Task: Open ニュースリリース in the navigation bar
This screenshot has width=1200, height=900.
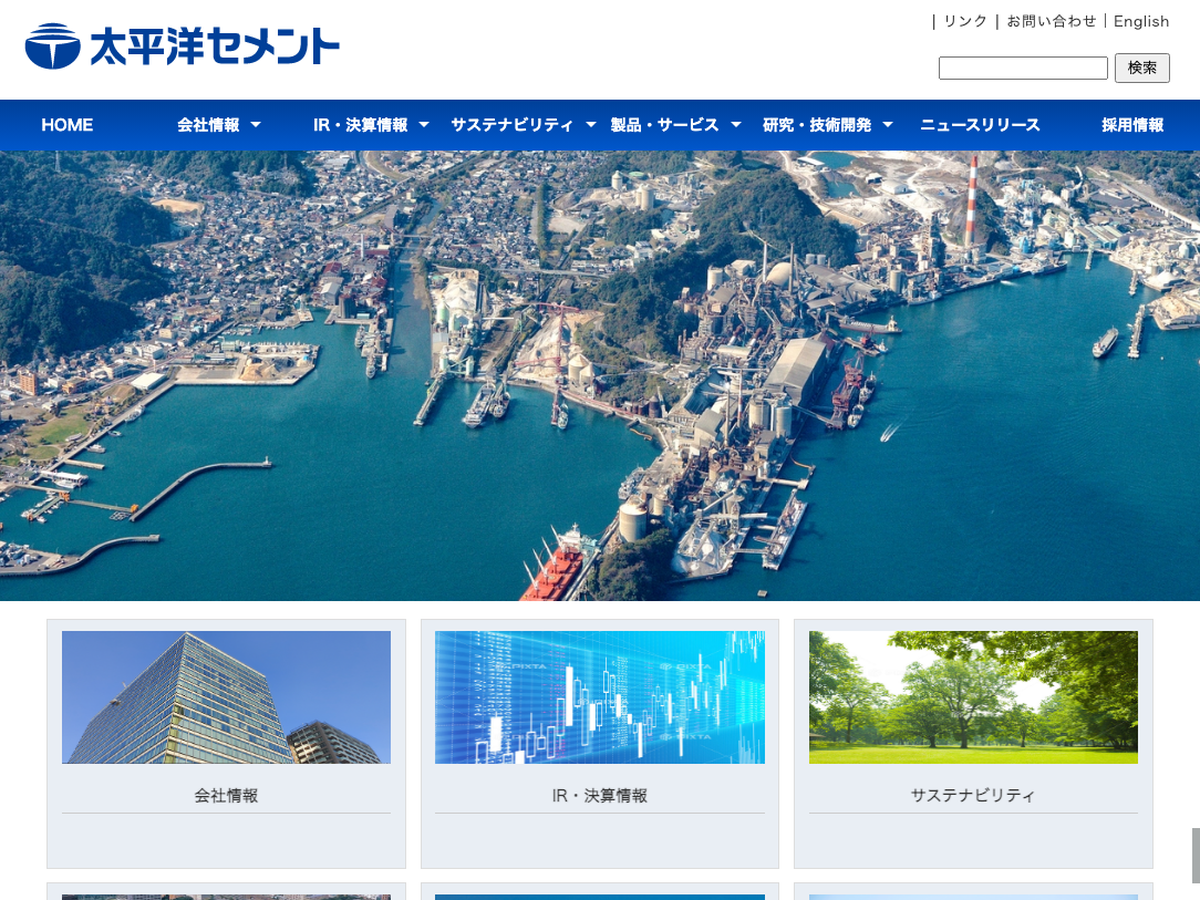Action: [980, 125]
